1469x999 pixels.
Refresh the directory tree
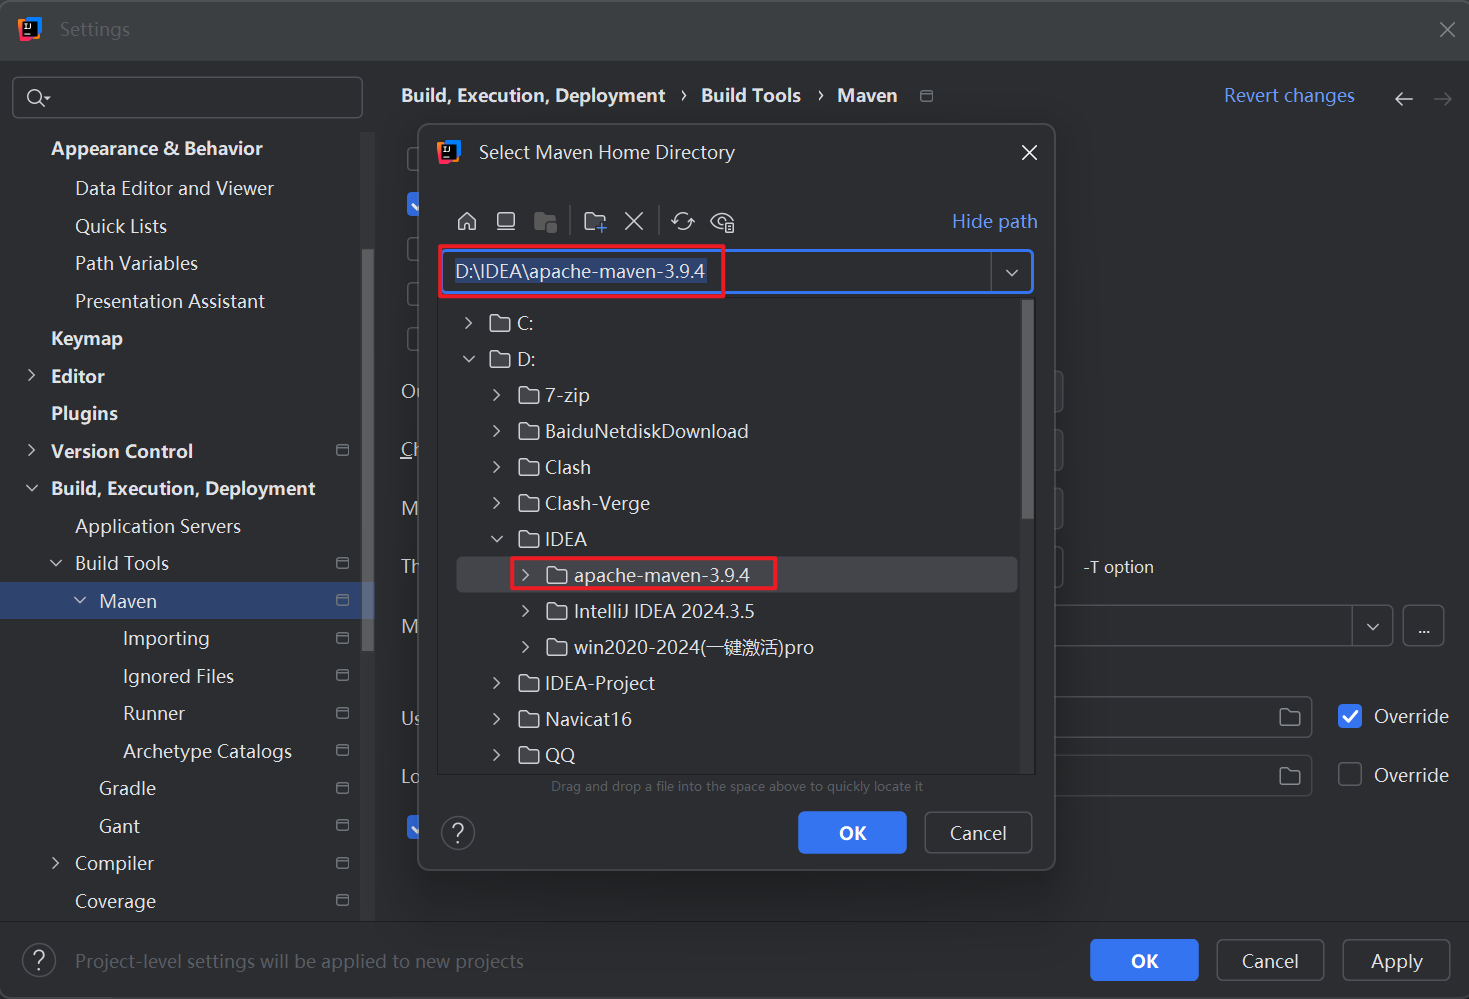click(683, 221)
